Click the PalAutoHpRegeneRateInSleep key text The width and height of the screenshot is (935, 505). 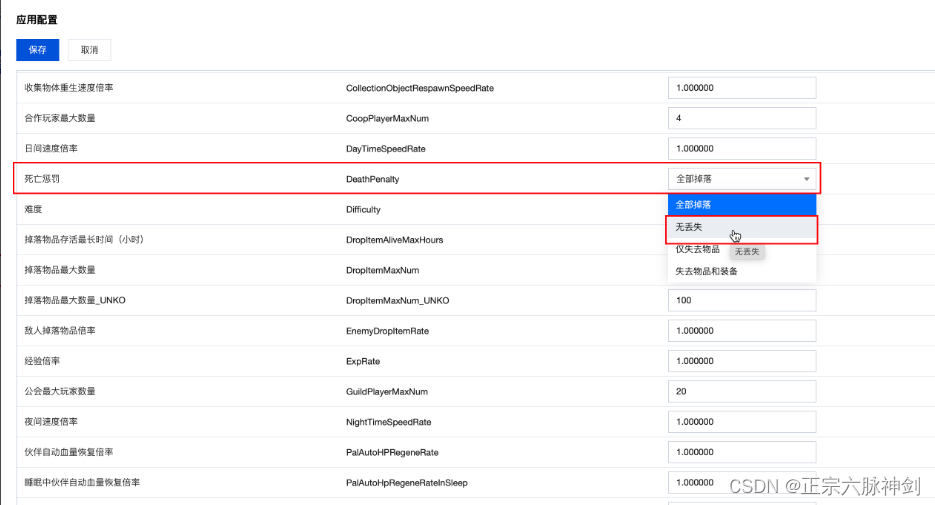tap(407, 483)
